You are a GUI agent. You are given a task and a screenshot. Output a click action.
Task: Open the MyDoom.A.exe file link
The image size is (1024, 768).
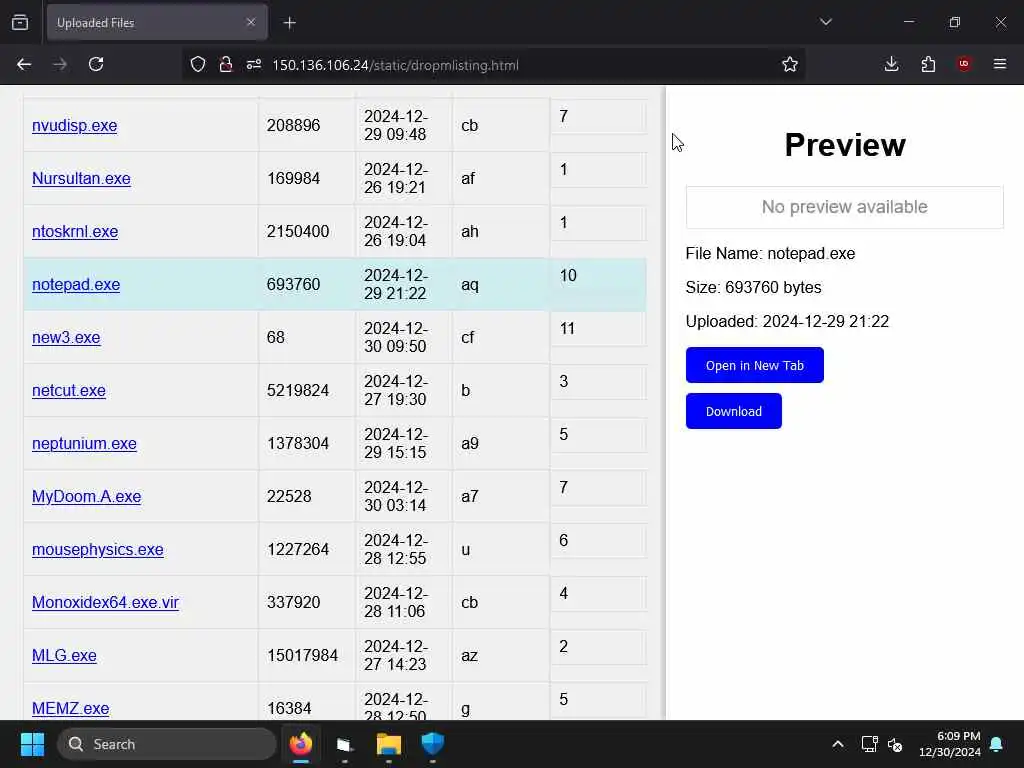[x=86, y=496]
